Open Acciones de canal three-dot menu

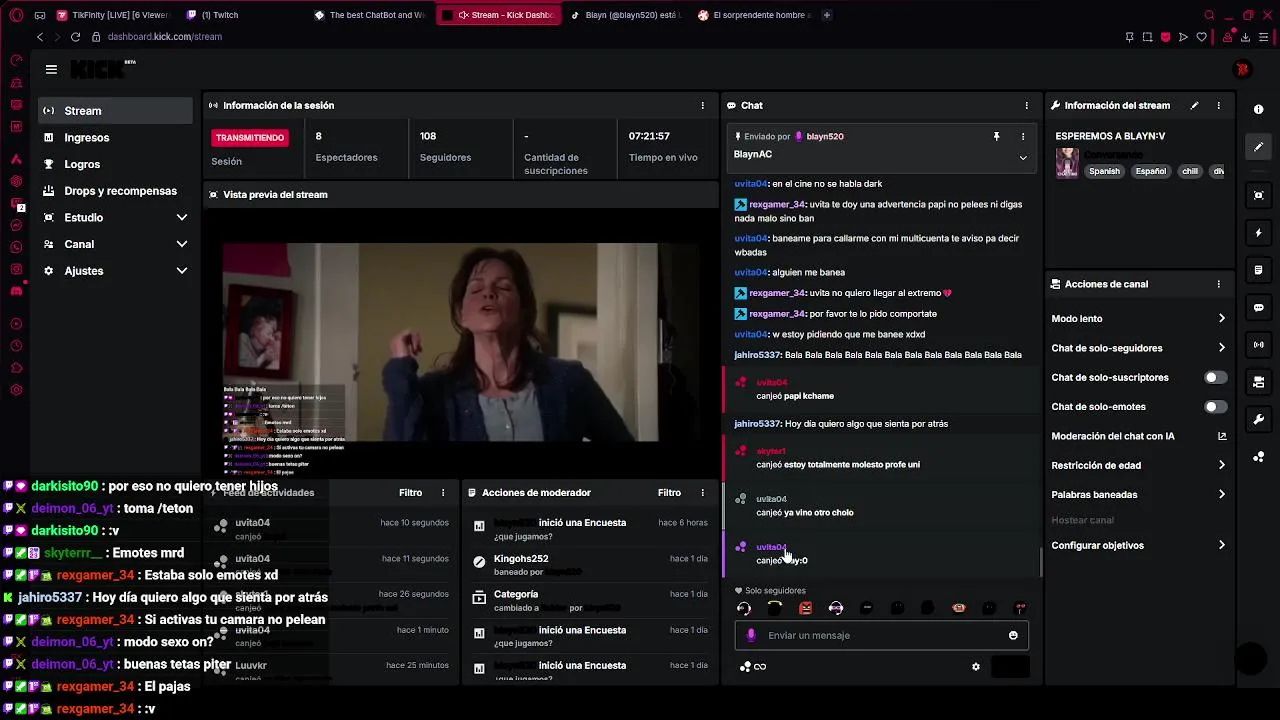click(x=1218, y=284)
